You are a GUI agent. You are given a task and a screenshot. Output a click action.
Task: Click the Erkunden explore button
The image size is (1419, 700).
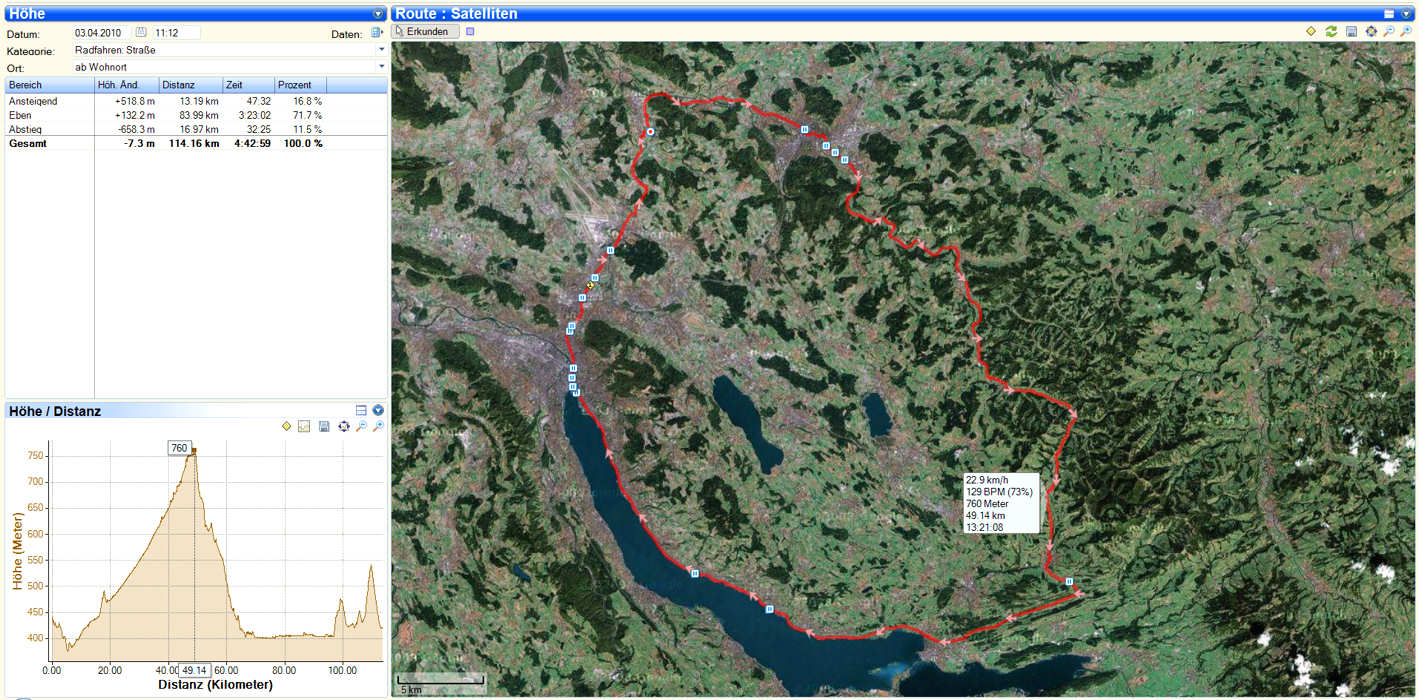click(x=426, y=31)
